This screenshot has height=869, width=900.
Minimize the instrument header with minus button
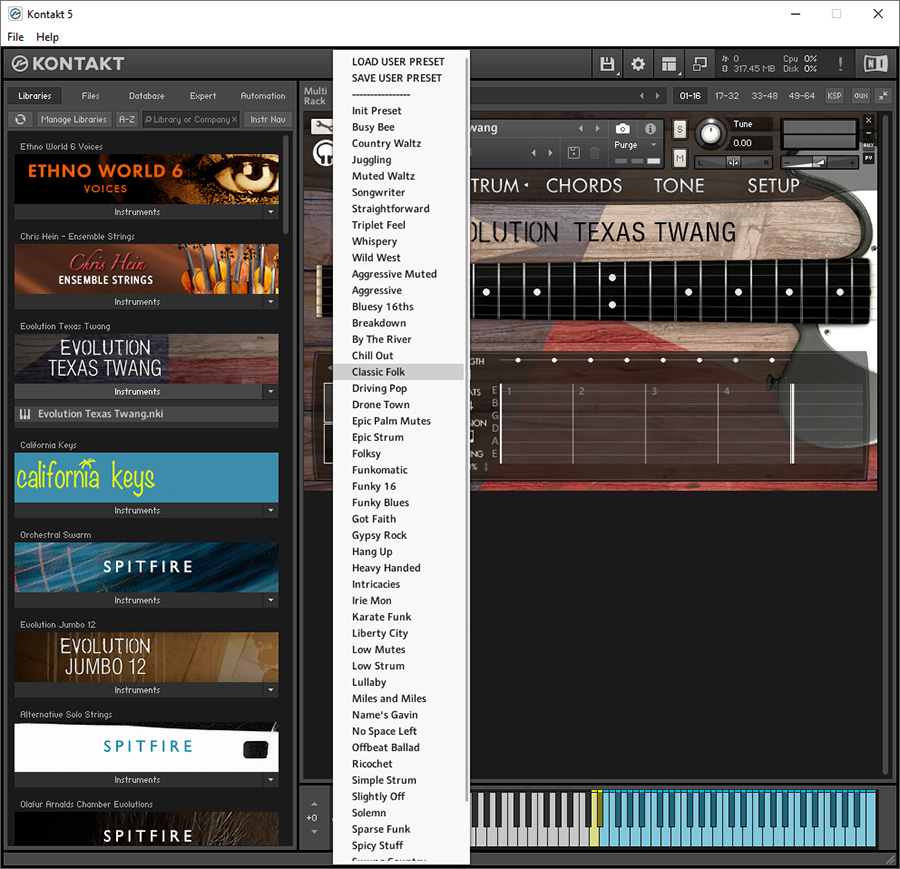coord(868,133)
